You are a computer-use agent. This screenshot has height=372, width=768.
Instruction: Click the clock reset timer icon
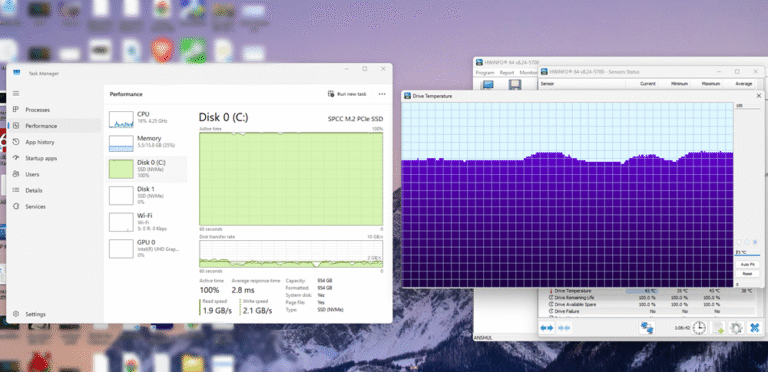pos(699,328)
